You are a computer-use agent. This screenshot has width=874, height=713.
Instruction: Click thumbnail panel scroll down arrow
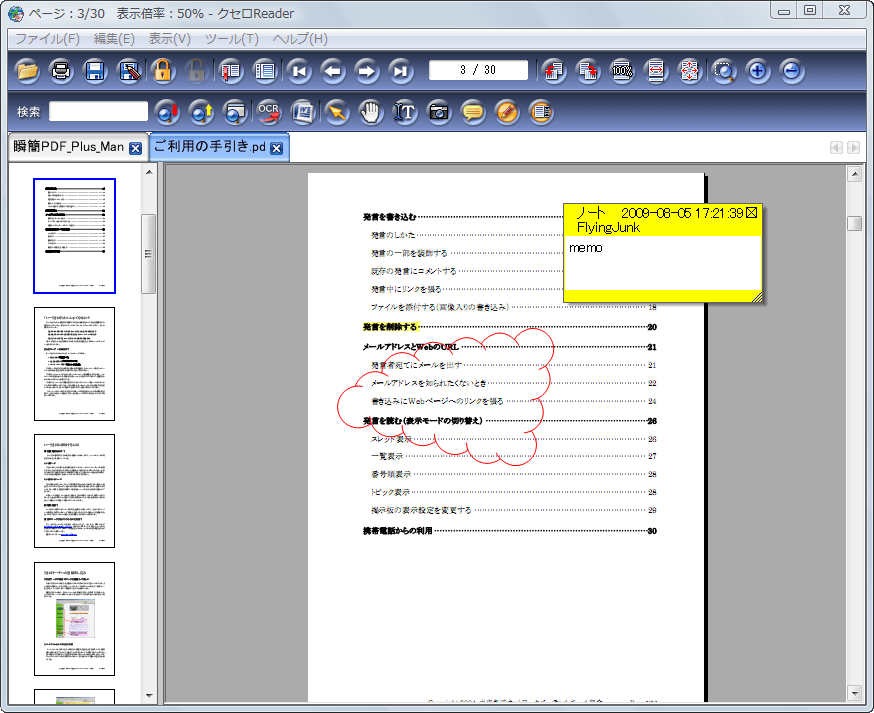pos(149,696)
